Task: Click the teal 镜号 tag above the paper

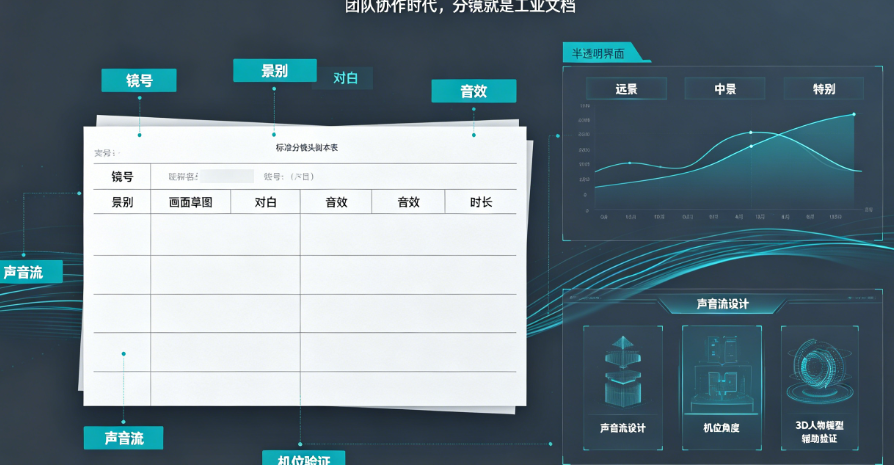Action: pos(139,80)
